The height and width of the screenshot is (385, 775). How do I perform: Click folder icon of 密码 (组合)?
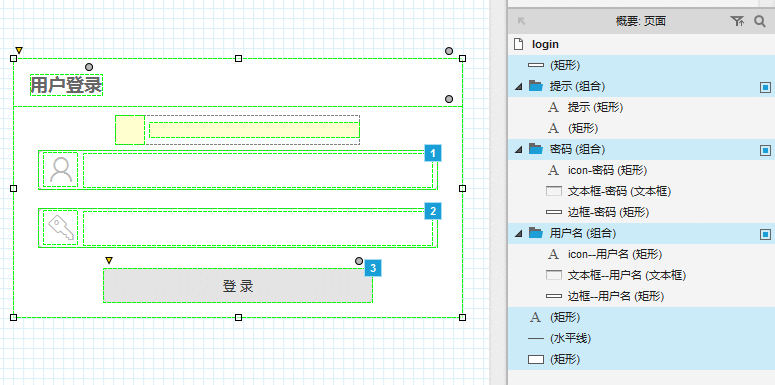pyautogui.click(x=536, y=149)
